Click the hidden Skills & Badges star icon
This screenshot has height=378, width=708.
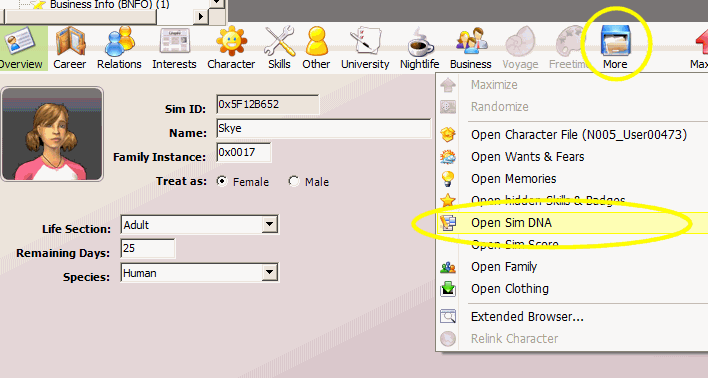click(x=448, y=201)
